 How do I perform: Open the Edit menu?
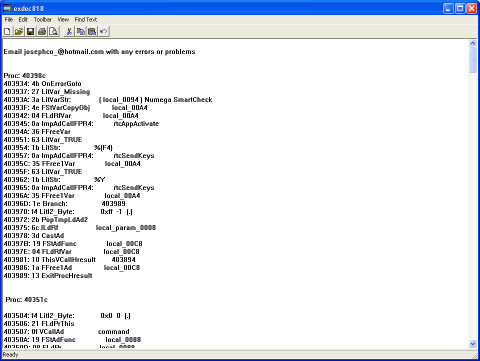[23, 20]
